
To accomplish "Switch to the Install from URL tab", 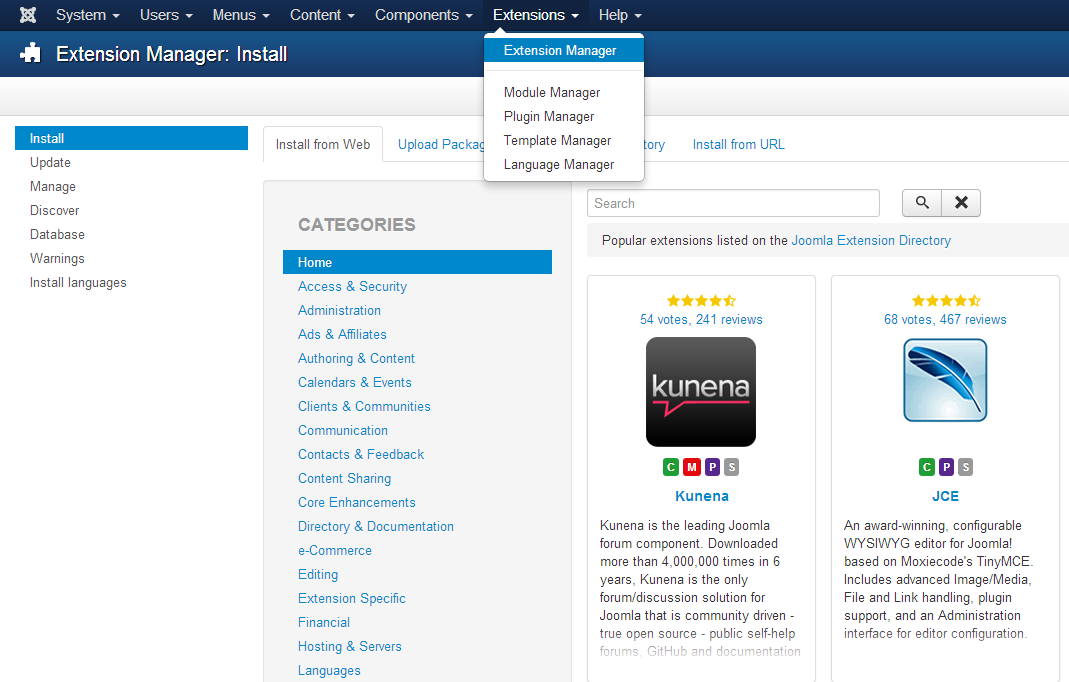I will point(738,145).
